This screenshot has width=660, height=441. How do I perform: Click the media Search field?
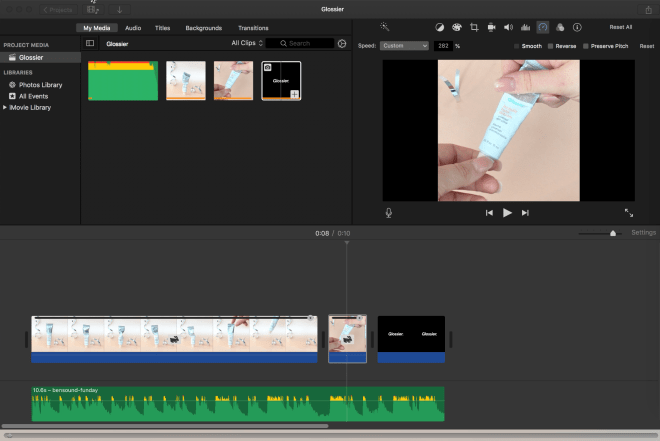[x=300, y=43]
